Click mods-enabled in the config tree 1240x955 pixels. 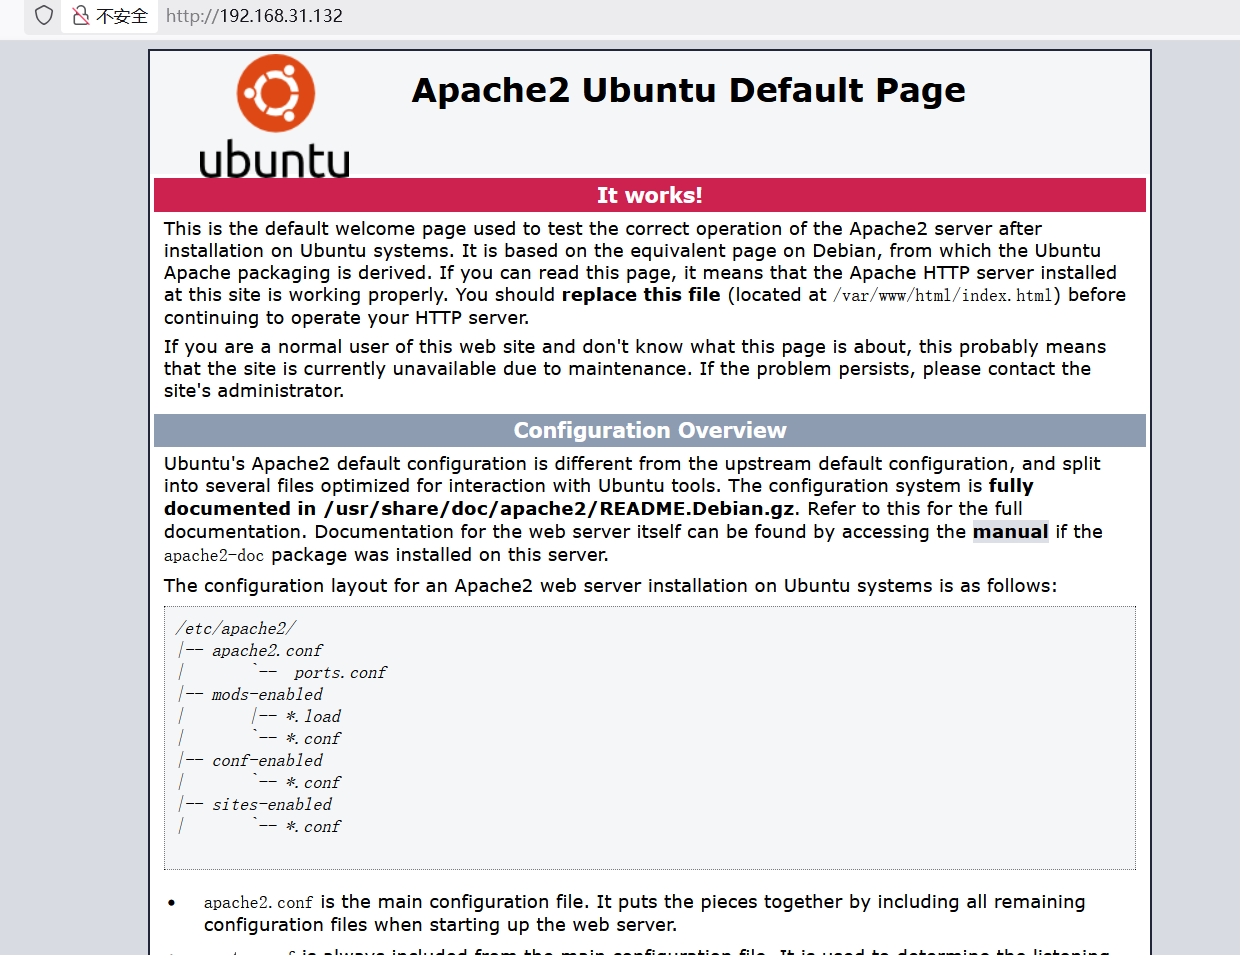pyautogui.click(x=267, y=694)
